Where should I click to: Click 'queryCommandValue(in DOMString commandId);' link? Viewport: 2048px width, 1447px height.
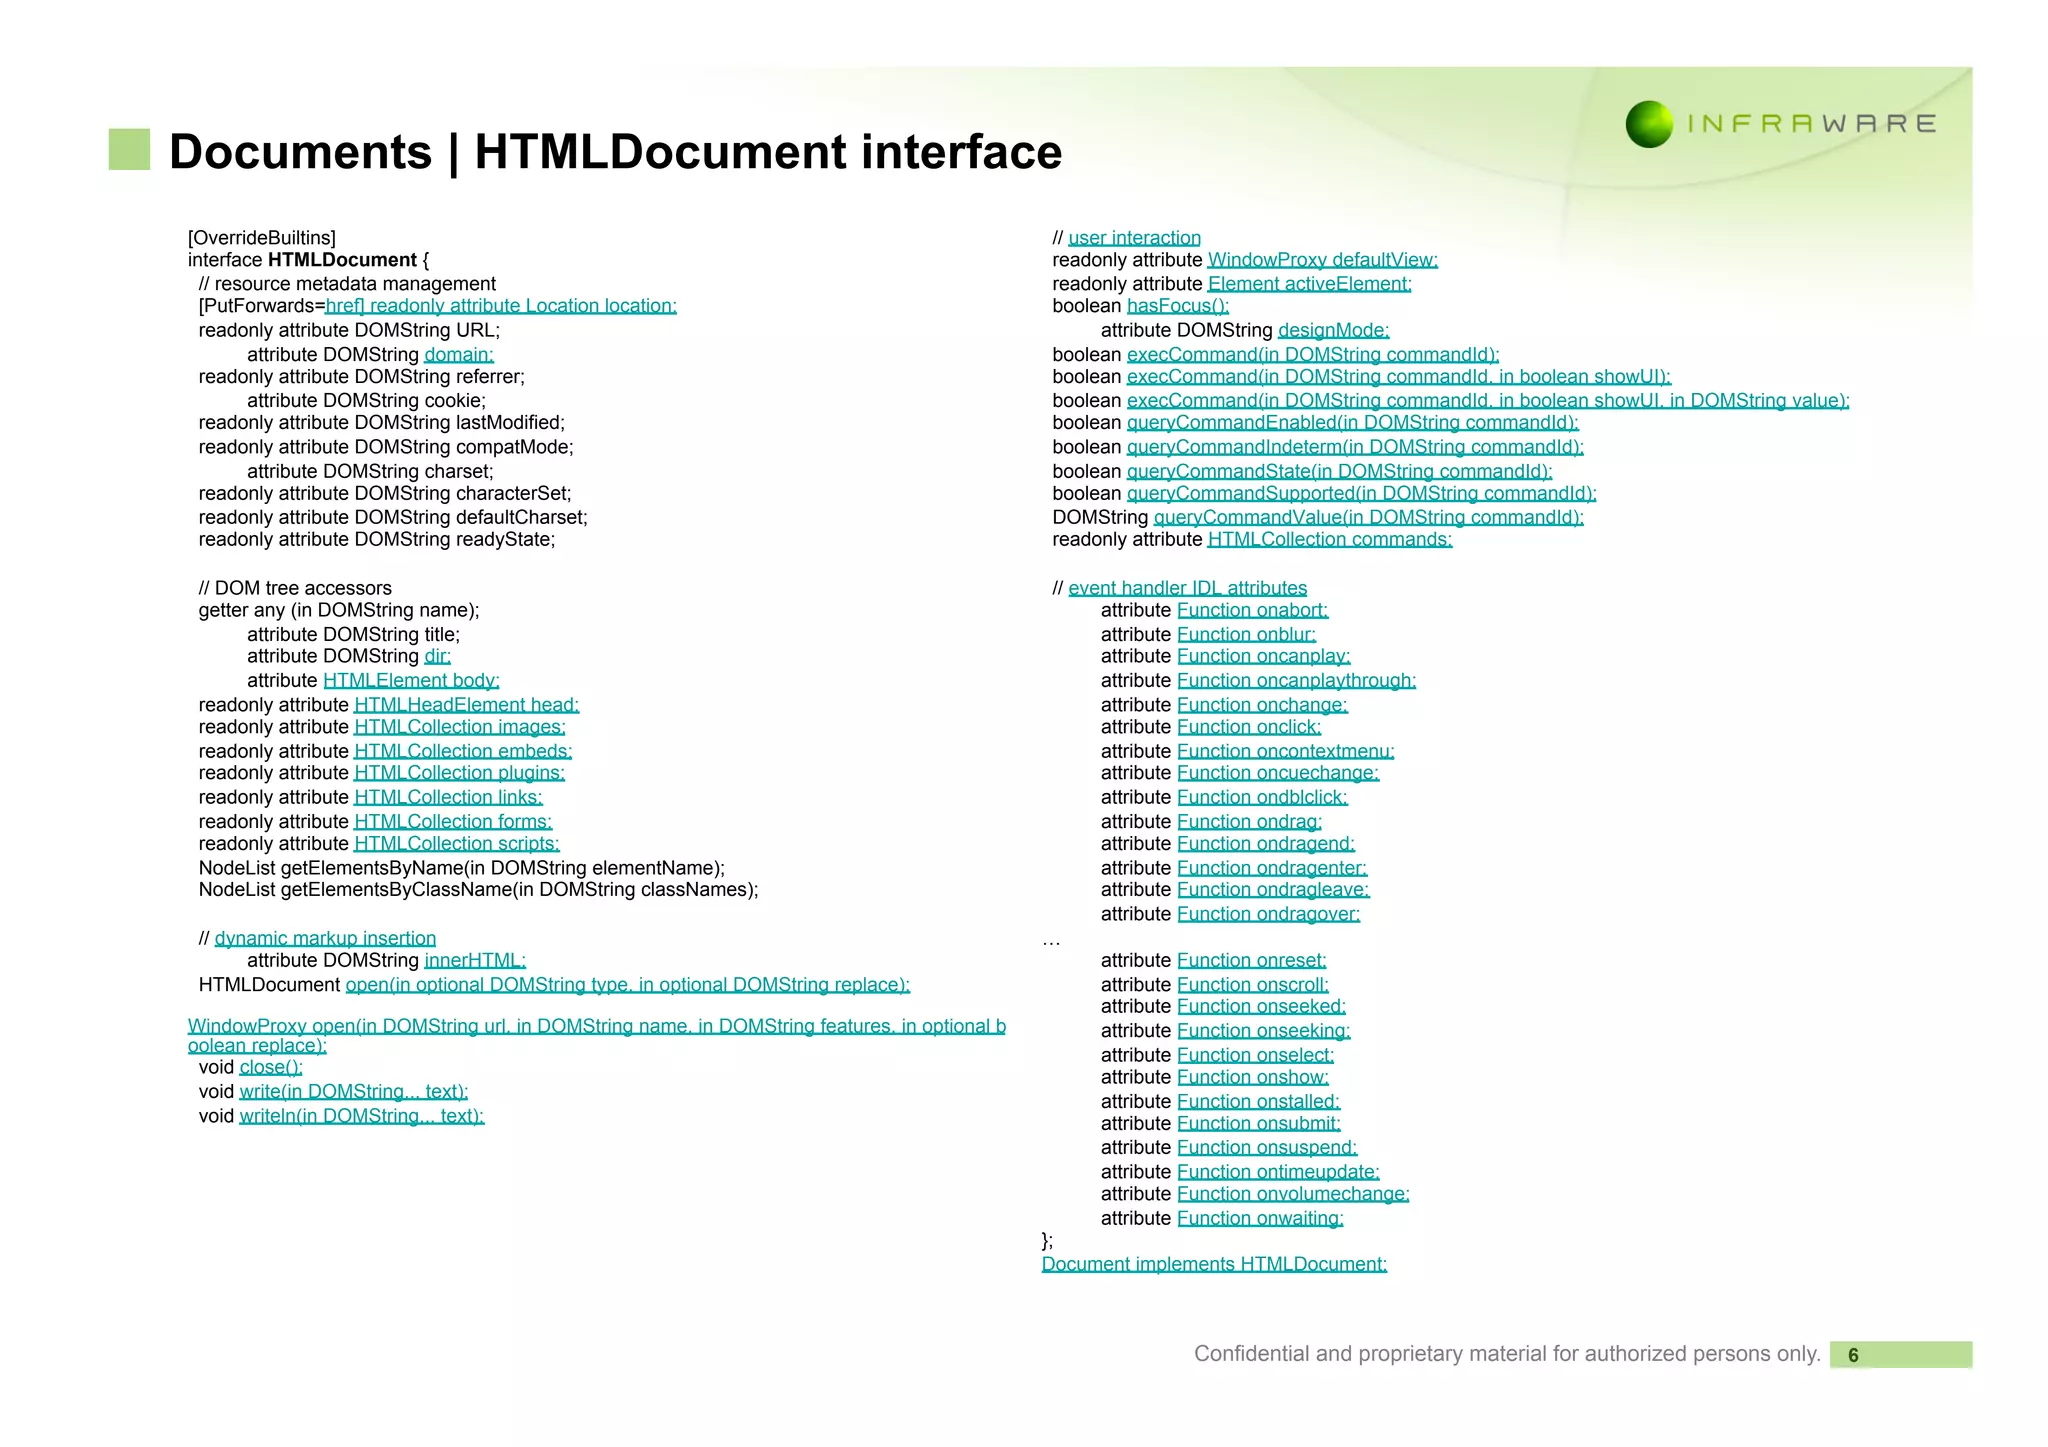coord(1369,517)
